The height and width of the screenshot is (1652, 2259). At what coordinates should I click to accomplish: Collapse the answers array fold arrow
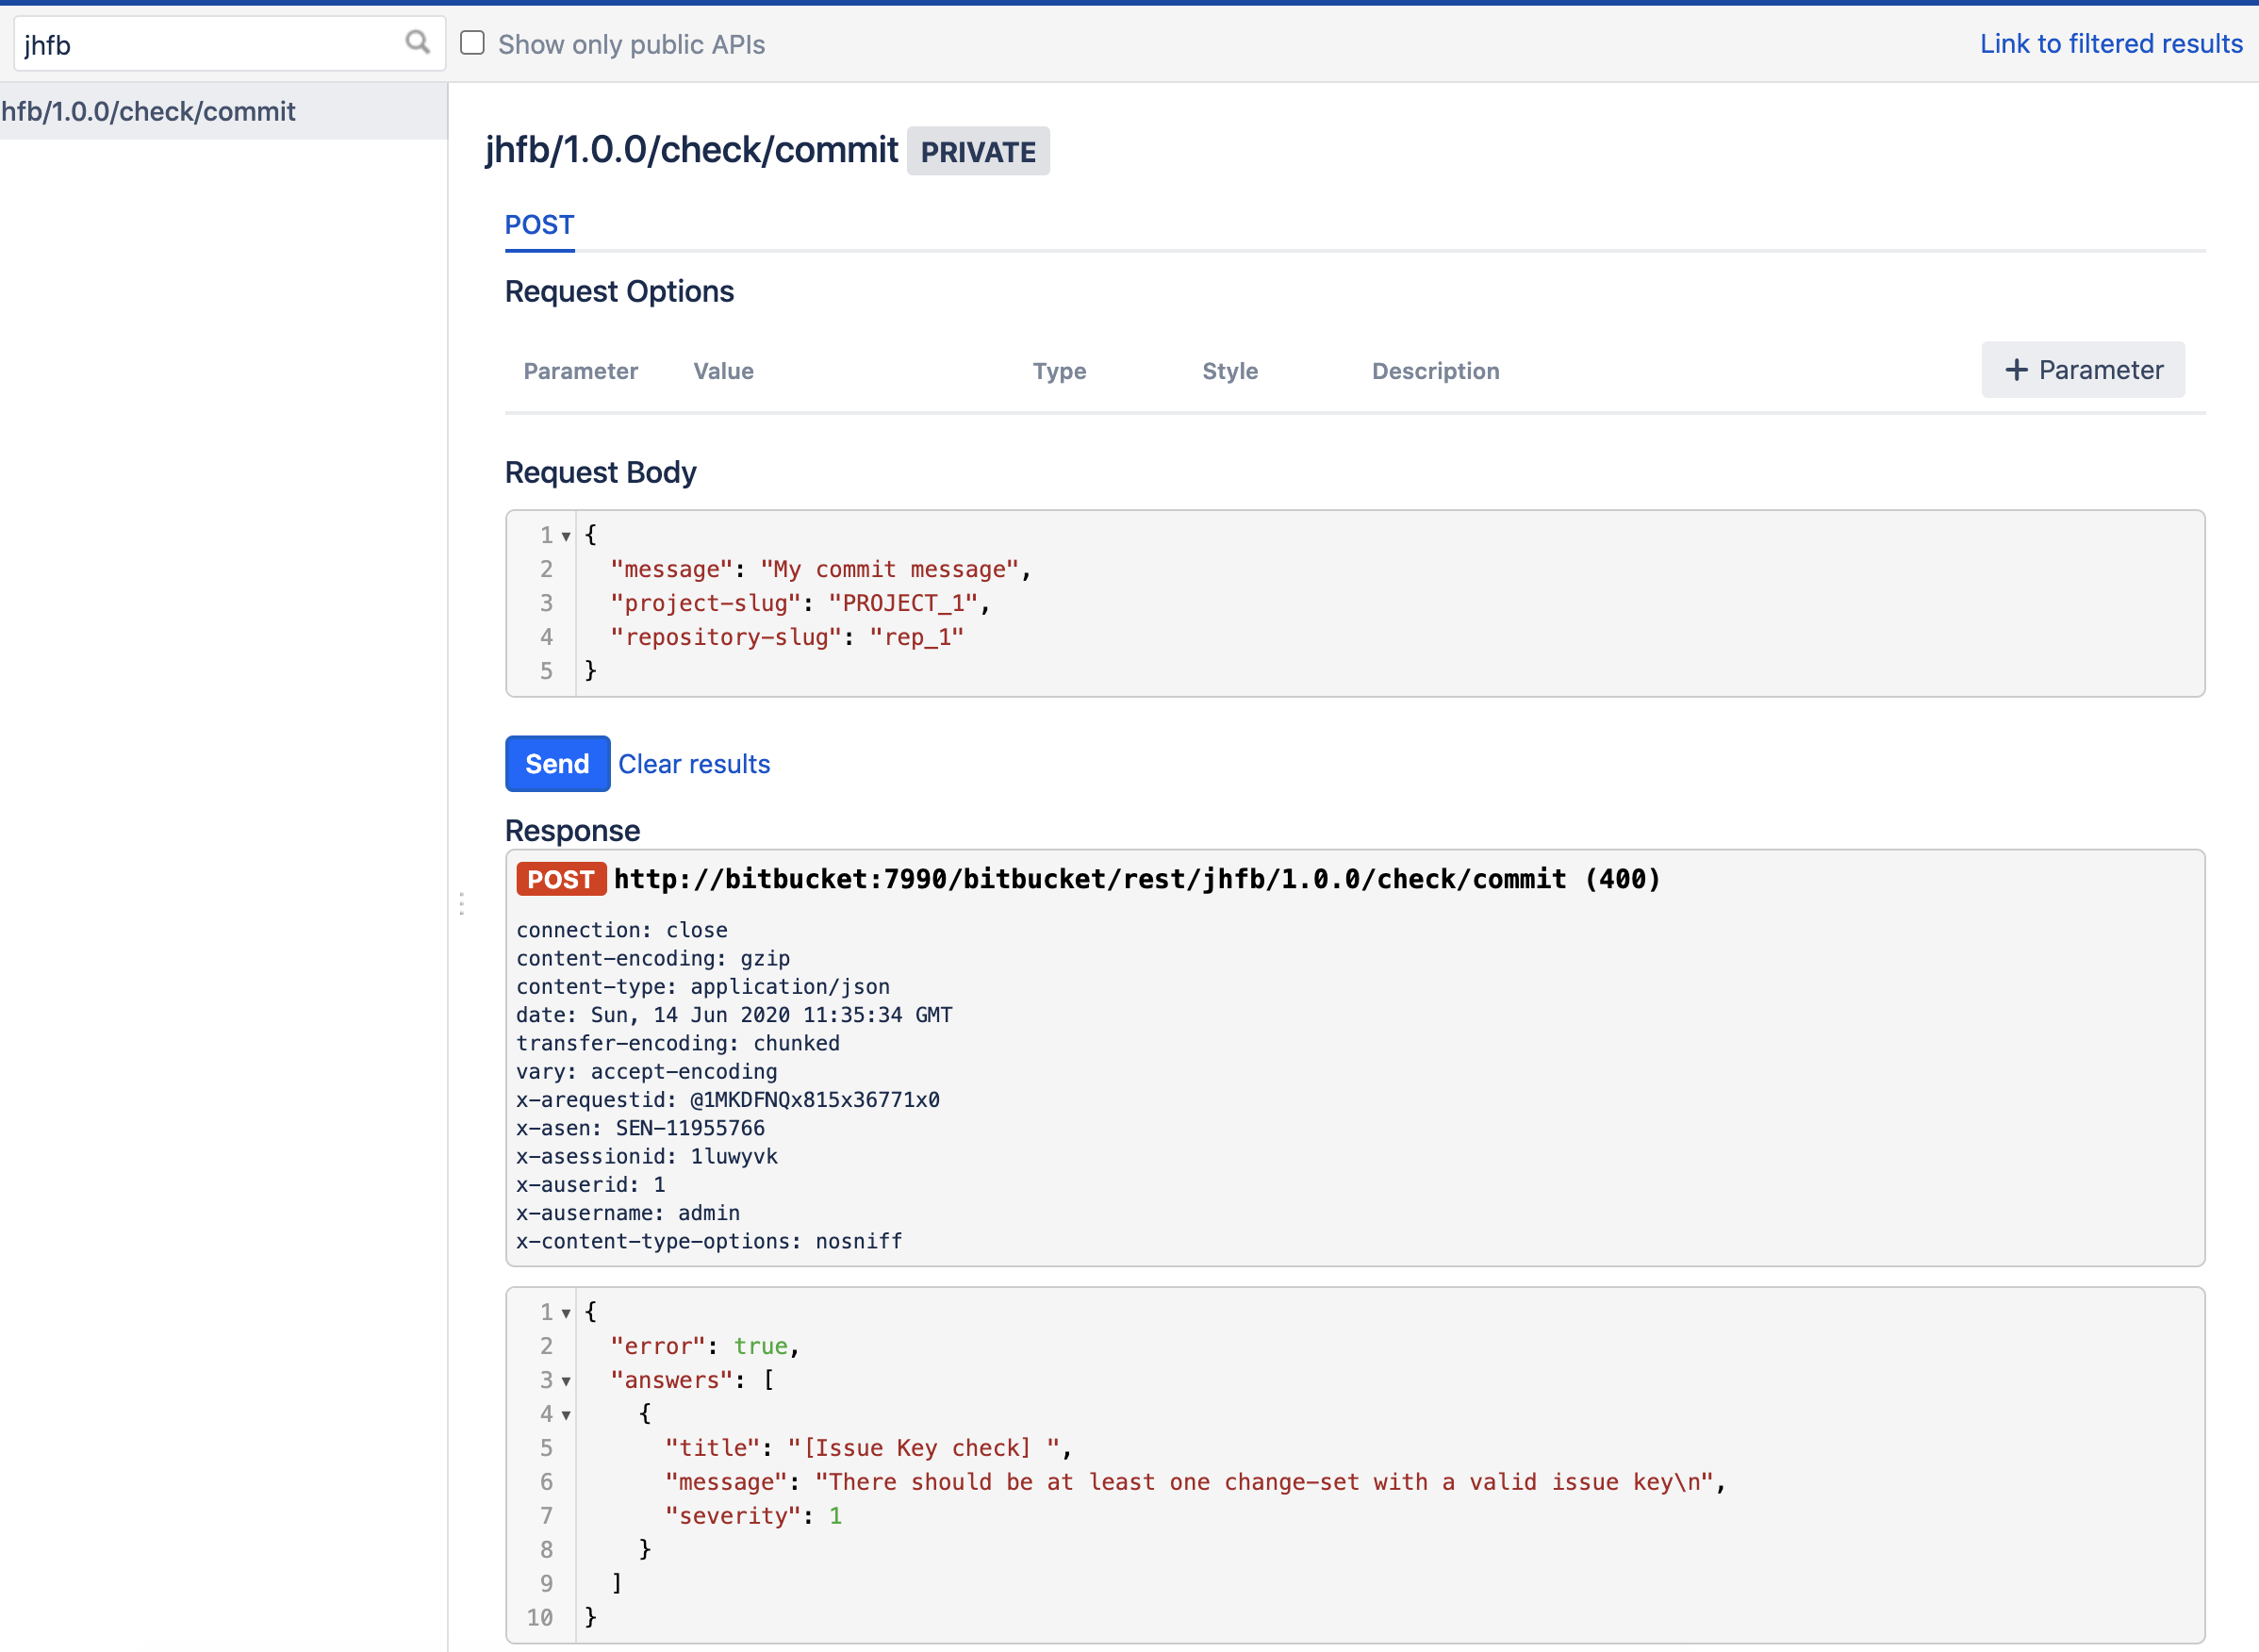(x=566, y=1381)
